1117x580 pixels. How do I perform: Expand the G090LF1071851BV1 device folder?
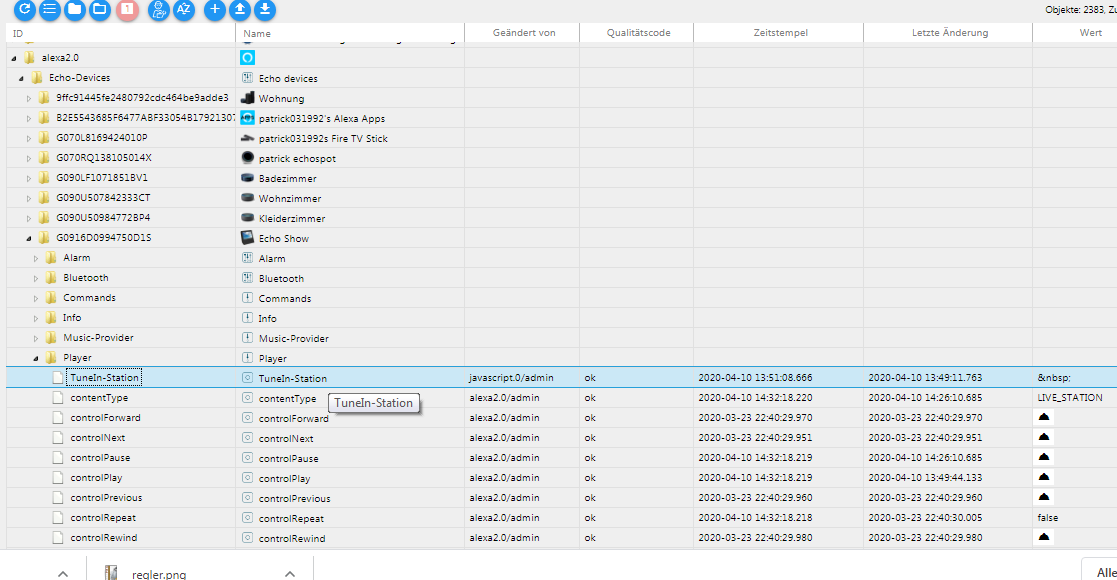pyautogui.click(x=28, y=178)
